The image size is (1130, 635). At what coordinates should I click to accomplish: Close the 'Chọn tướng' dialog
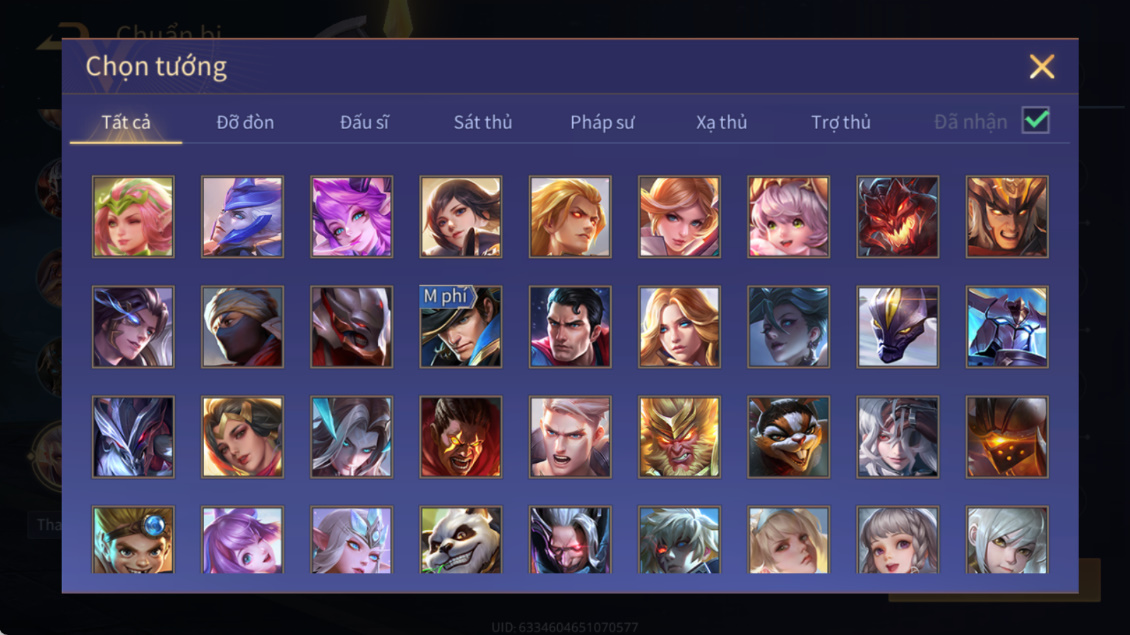click(1041, 66)
